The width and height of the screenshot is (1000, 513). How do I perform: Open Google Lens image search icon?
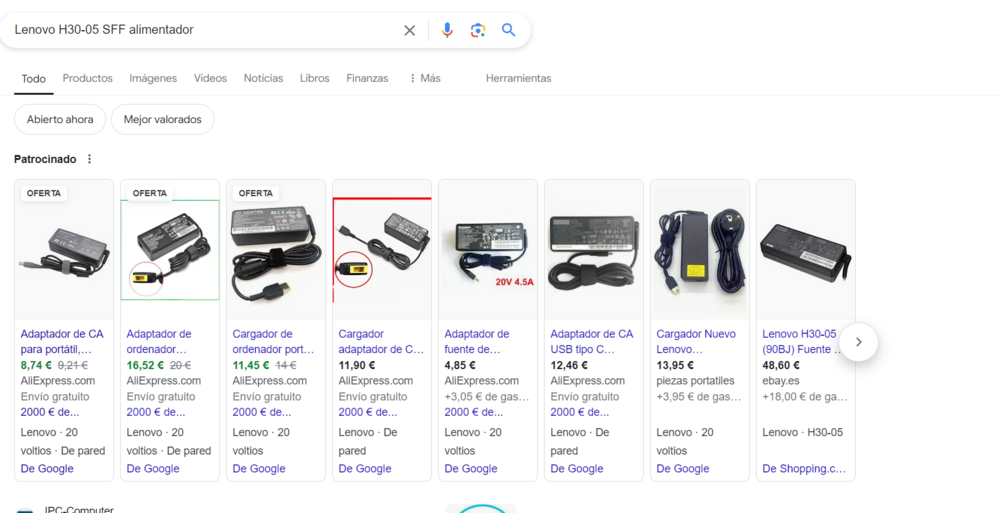[x=478, y=30]
